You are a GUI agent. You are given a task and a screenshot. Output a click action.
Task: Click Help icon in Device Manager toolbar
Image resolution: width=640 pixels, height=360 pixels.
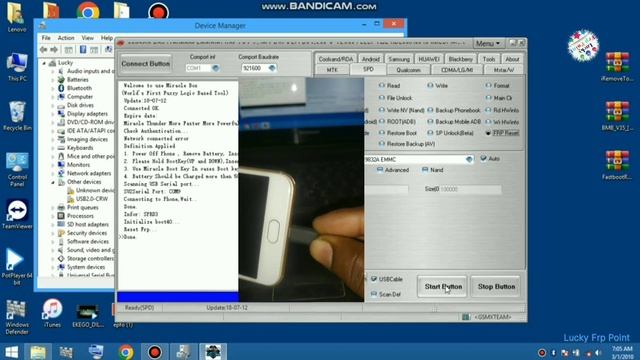(83, 50)
